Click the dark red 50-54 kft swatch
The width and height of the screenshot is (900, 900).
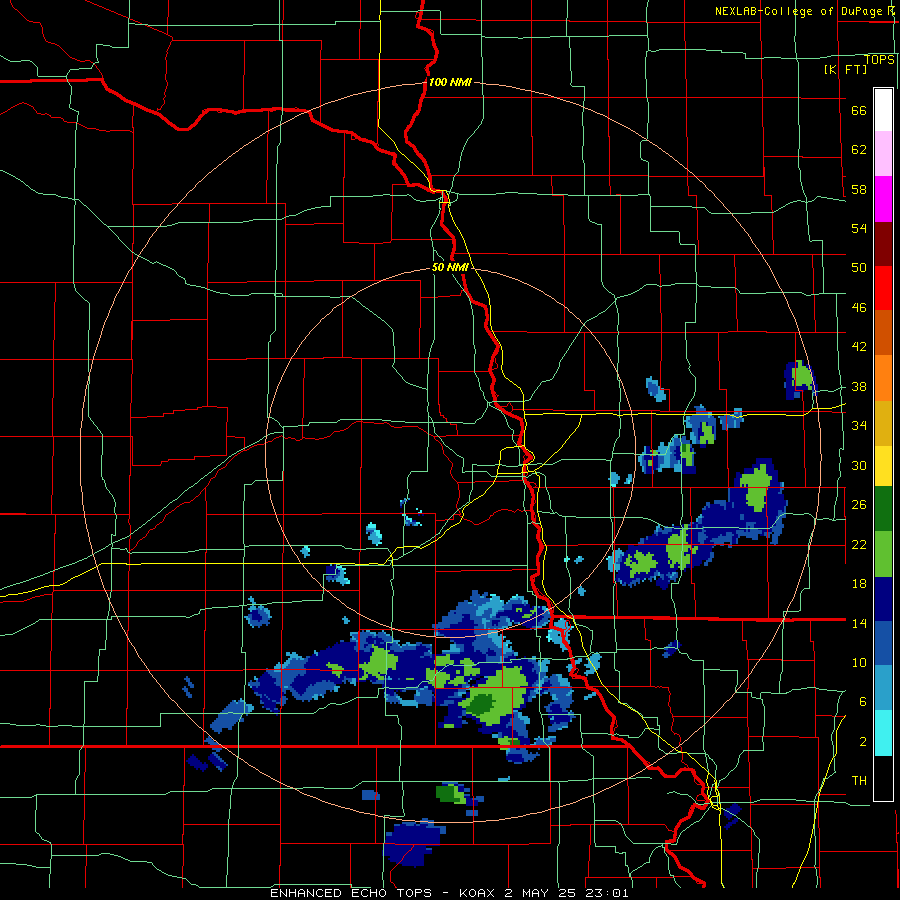click(883, 245)
